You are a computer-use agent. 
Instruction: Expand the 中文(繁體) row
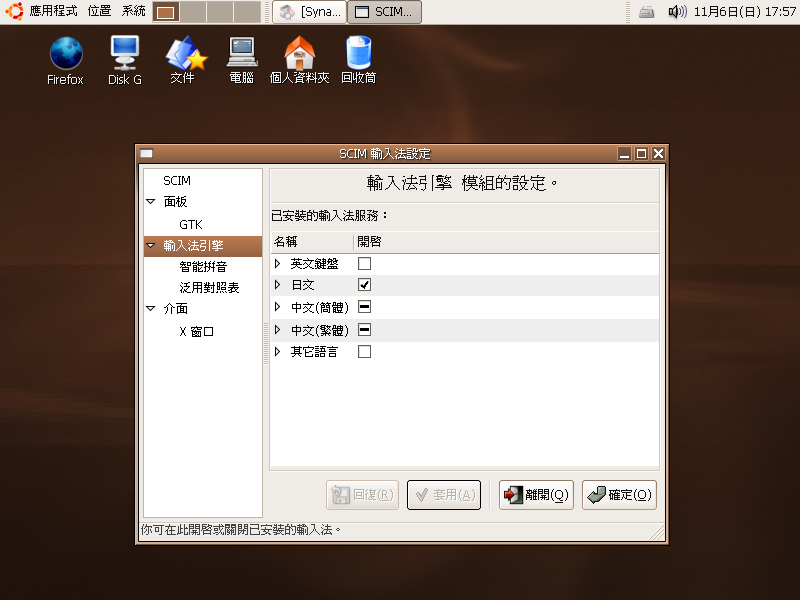click(x=278, y=330)
